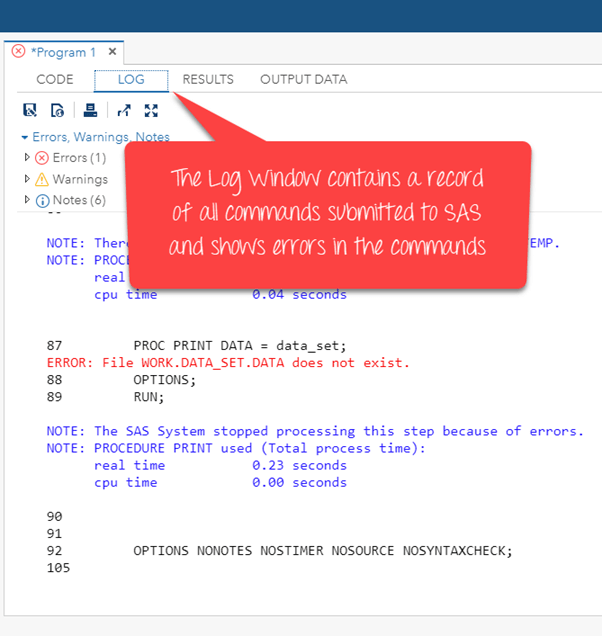Image resolution: width=602 pixels, height=636 pixels.
Task: Click the download log as HTML icon
Action: point(58,110)
